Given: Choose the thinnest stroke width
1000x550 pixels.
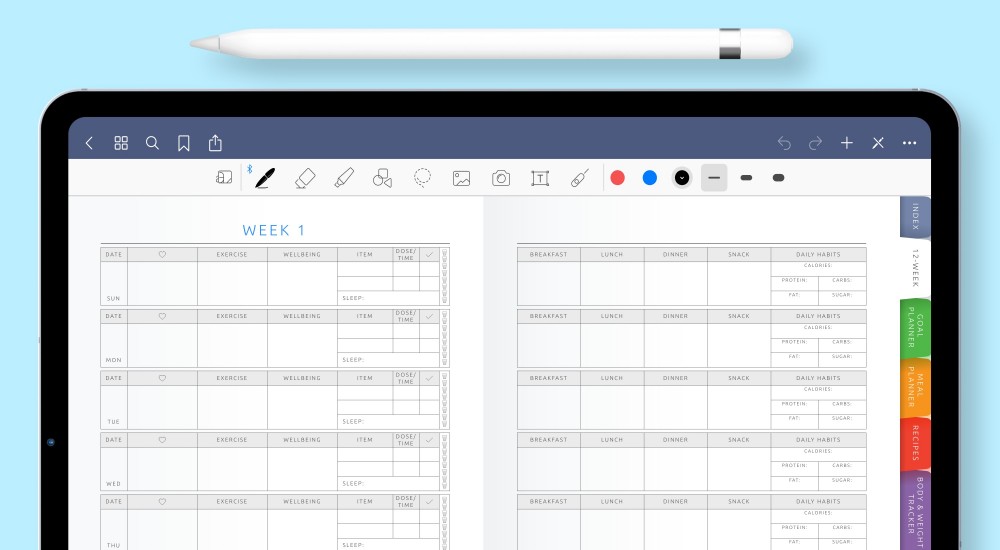Looking at the screenshot, I should coord(714,178).
